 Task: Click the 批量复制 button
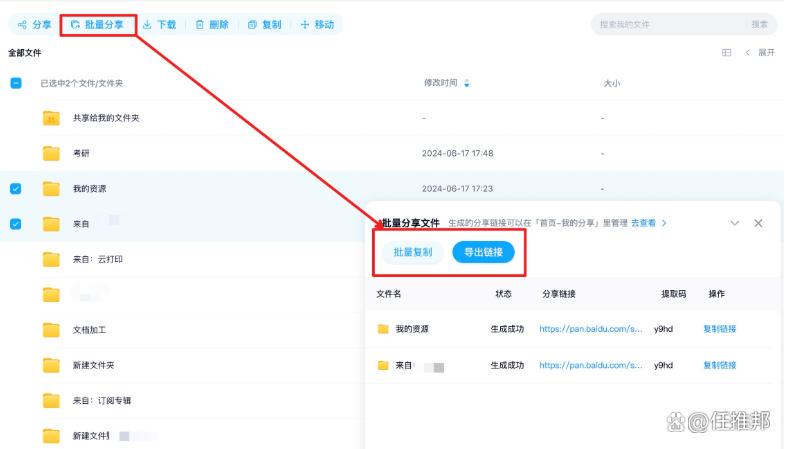pyautogui.click(x=413, y=252)
